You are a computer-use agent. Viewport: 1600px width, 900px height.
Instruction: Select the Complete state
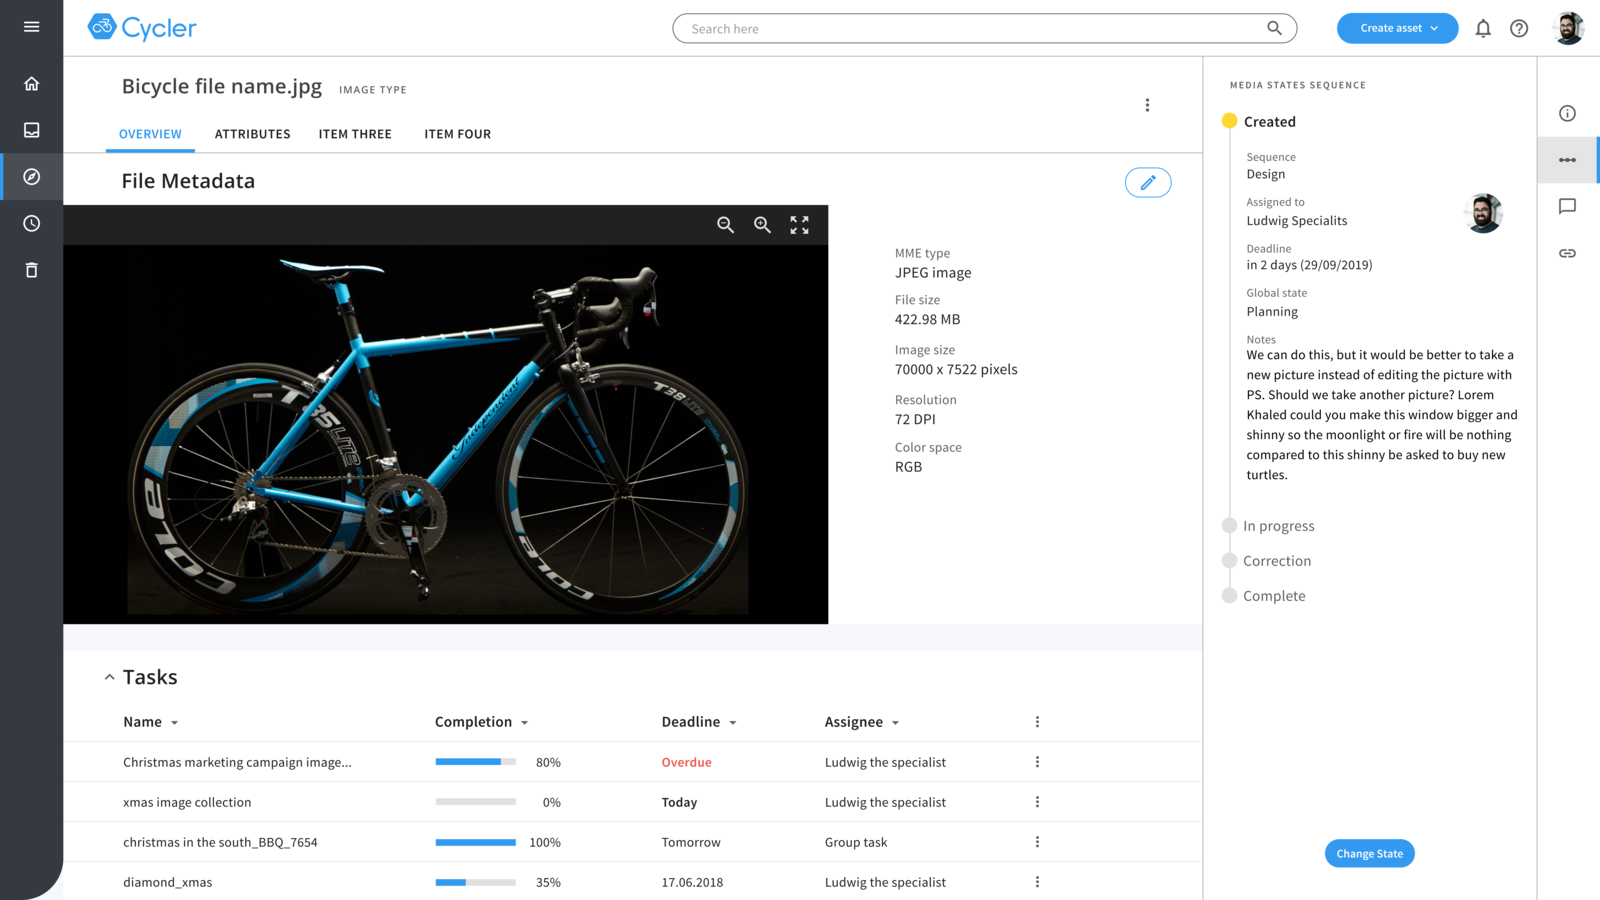pyautogui.click(x=1273, y=596)
